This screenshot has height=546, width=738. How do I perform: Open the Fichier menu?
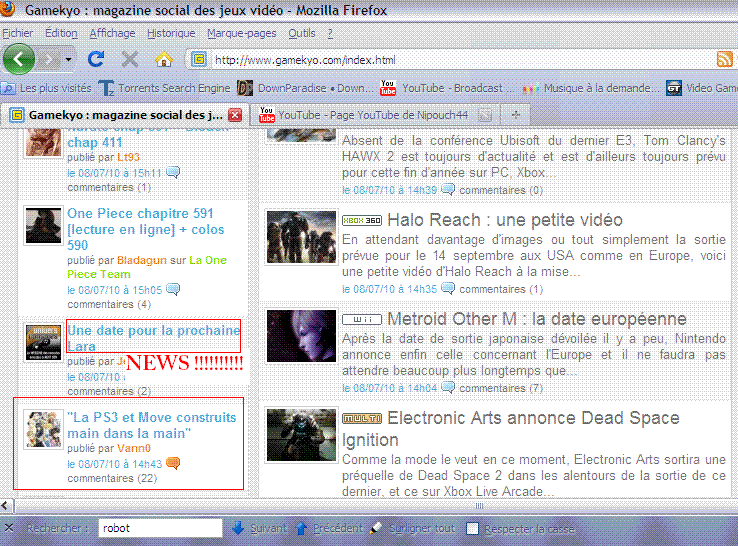18,33
